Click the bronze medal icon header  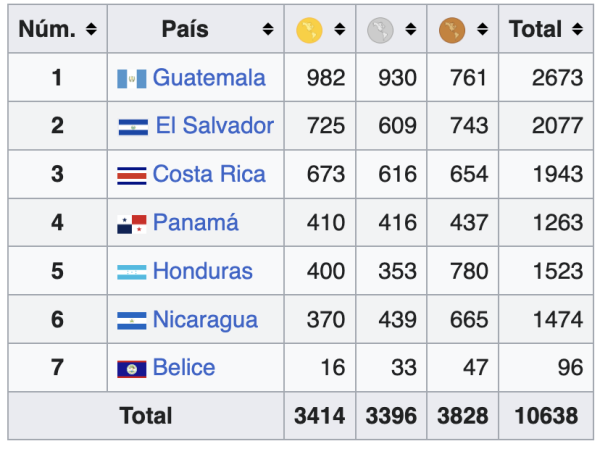point(451,31)
